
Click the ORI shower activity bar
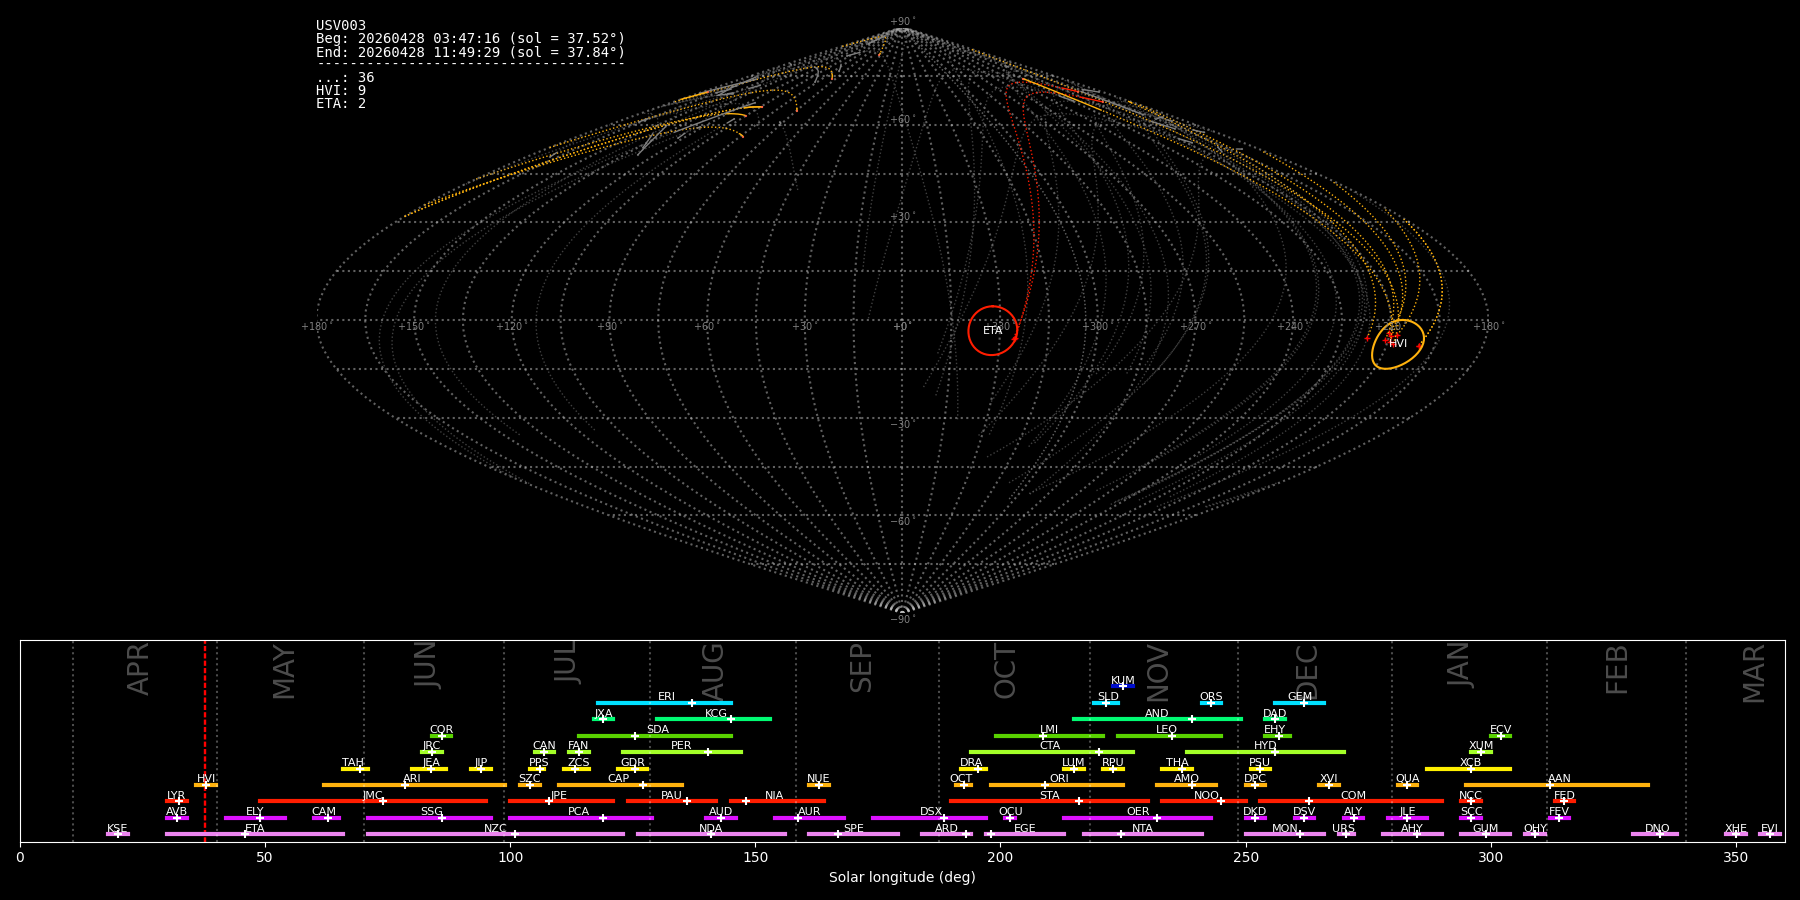tap(1057, 785)
